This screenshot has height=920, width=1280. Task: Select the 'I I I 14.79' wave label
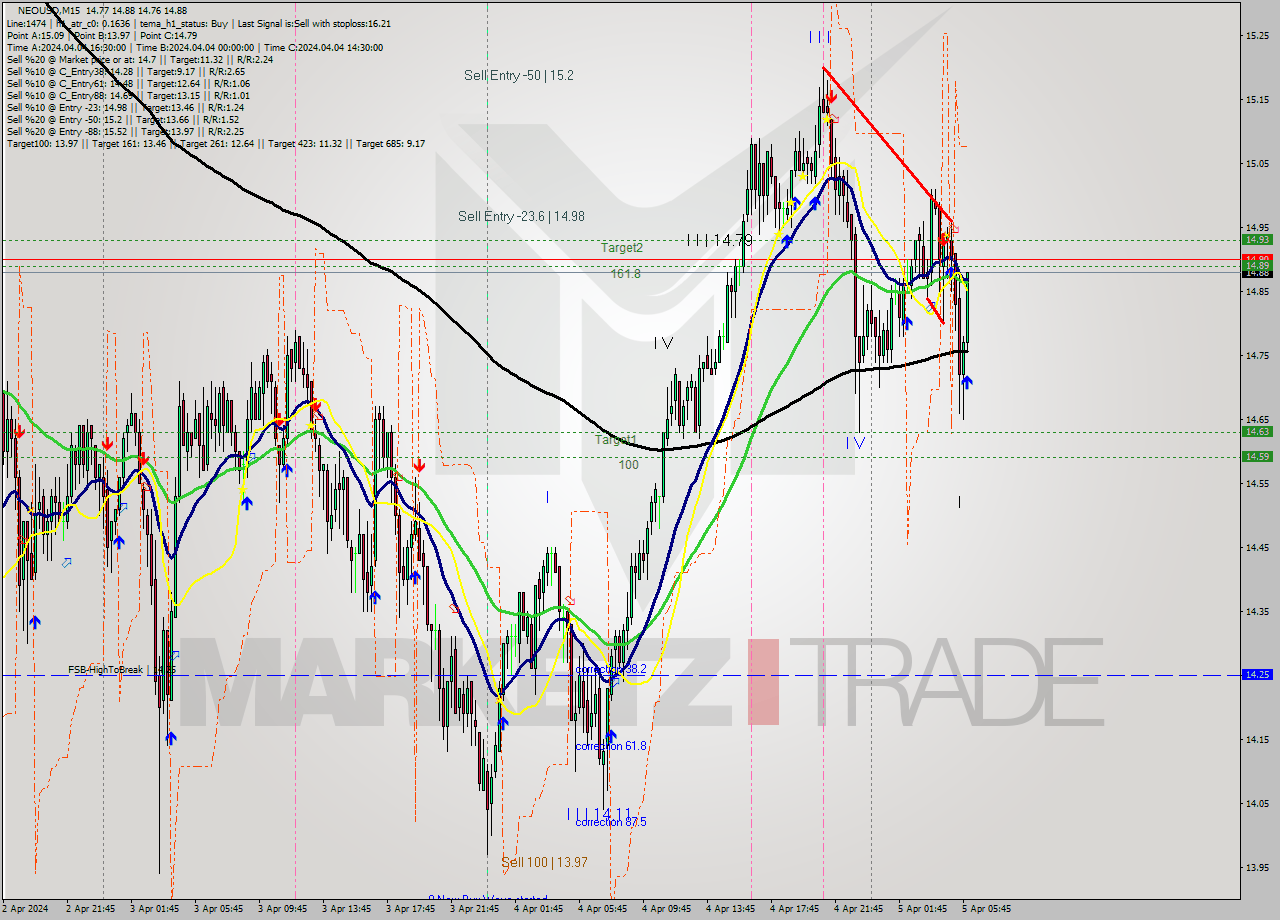click(720, 240)
